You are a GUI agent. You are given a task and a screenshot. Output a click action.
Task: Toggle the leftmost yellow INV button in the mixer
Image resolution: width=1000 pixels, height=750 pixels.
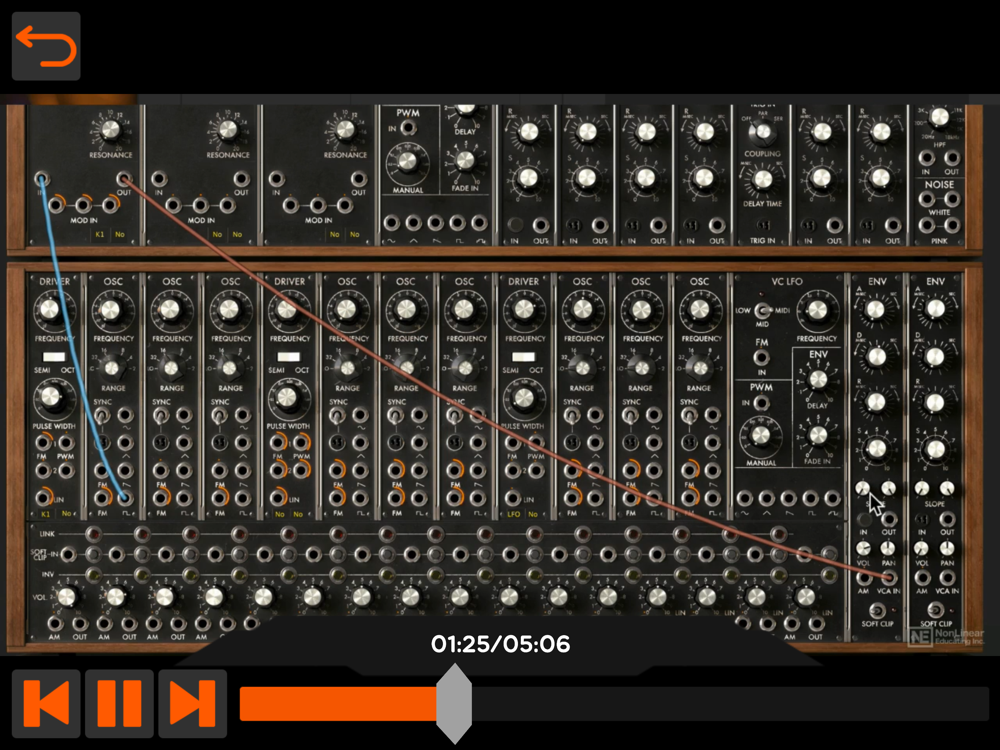[x=93, y=575]
